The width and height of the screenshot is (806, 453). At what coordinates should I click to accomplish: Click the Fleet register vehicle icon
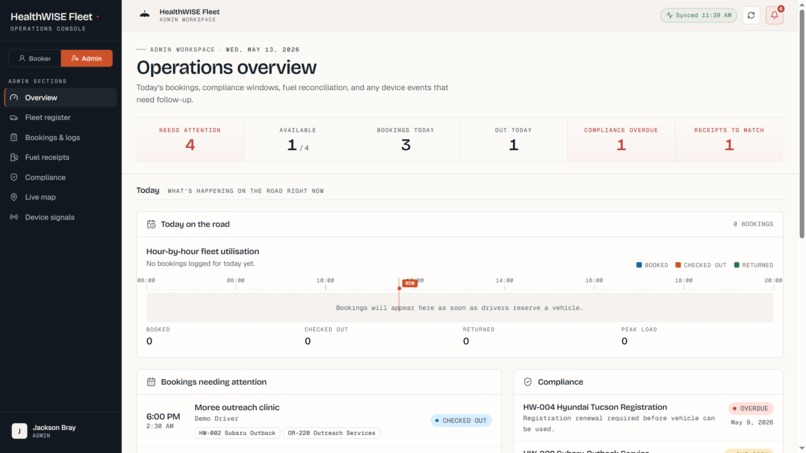tap(14, 118)
